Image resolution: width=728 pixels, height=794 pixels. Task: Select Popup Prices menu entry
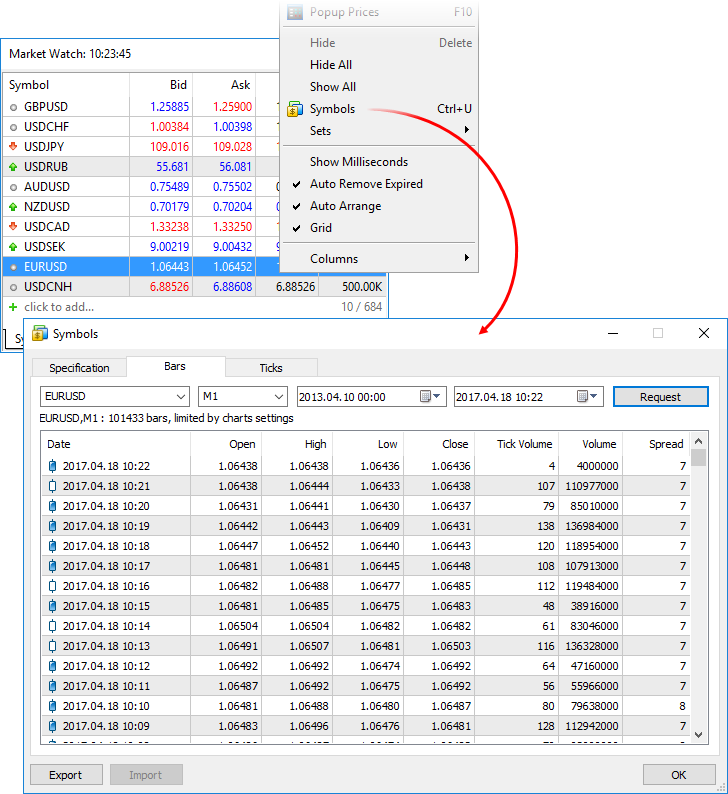[x=379, y=12]
